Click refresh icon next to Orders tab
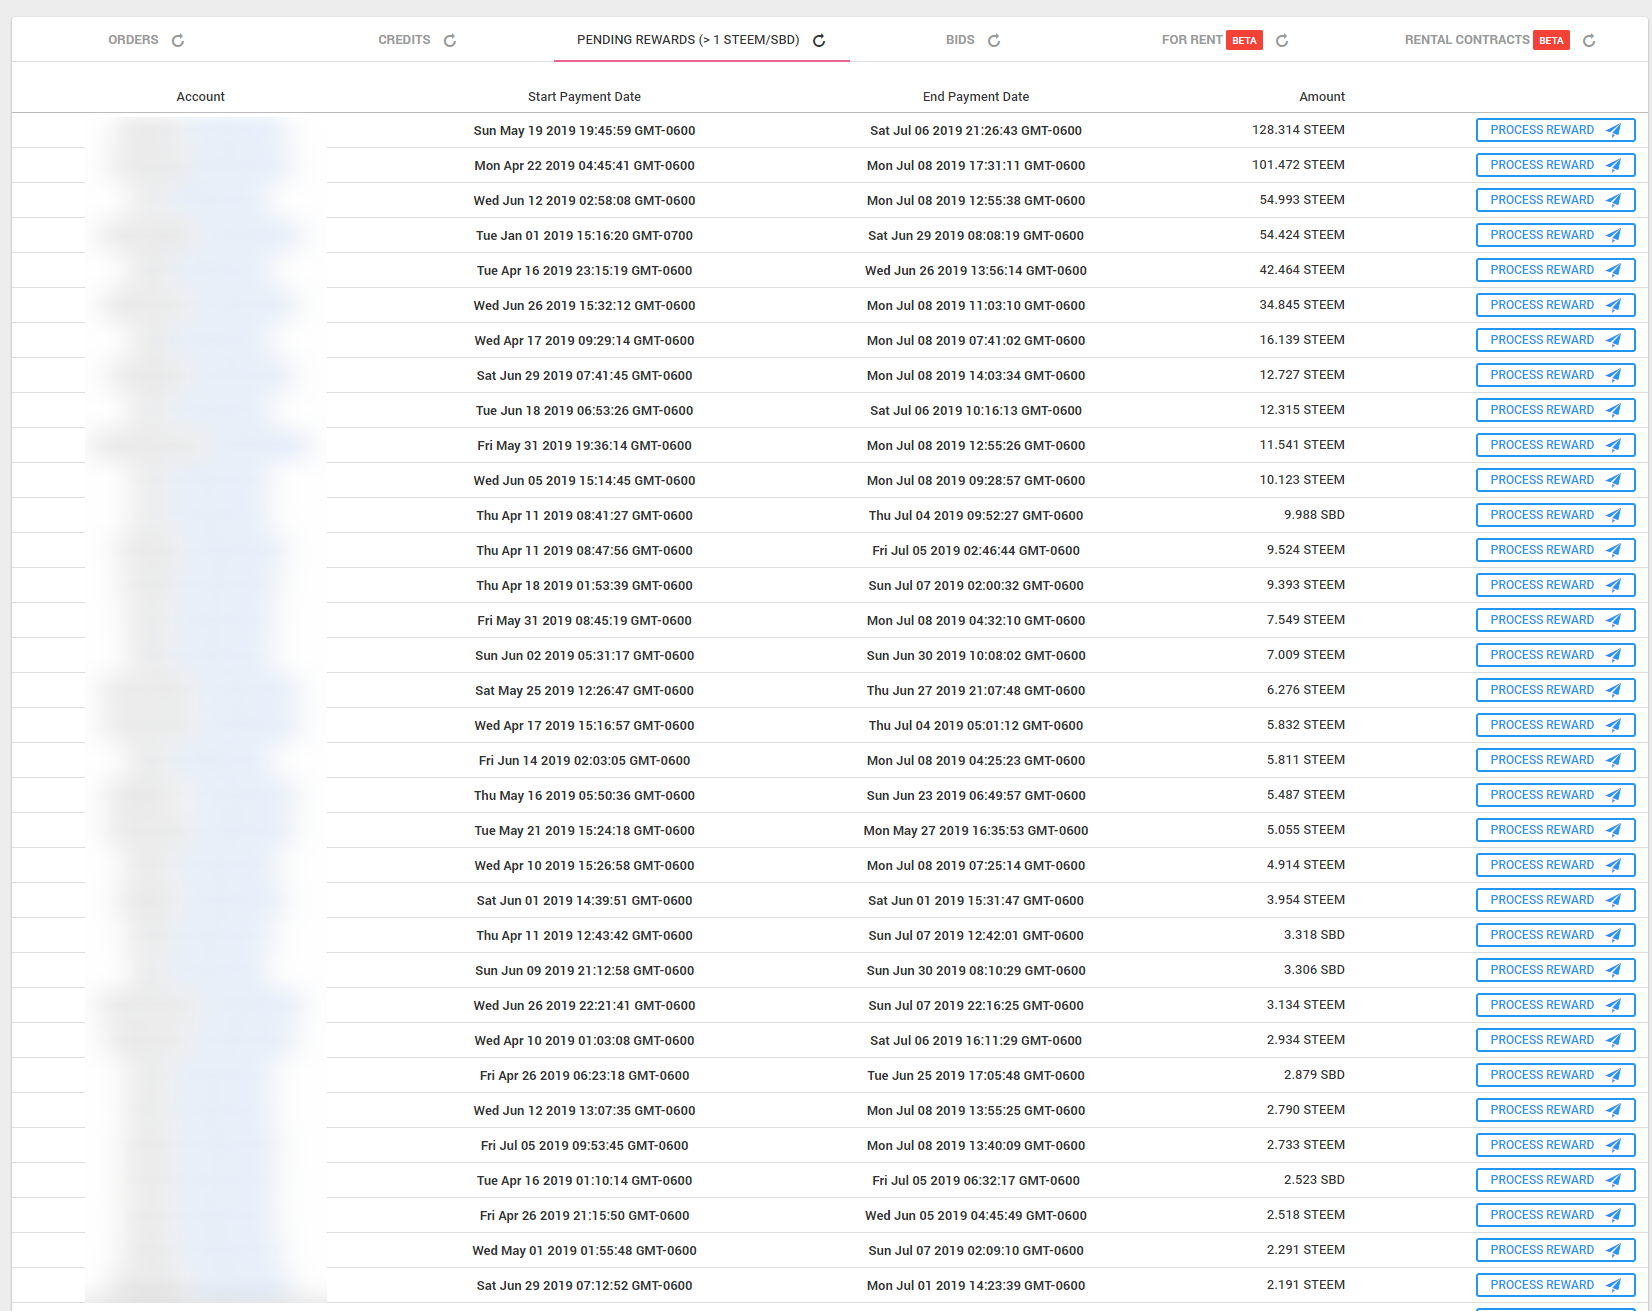Image resolution: width=1652 pixels, height=1311 pixels. pos(178,41)
